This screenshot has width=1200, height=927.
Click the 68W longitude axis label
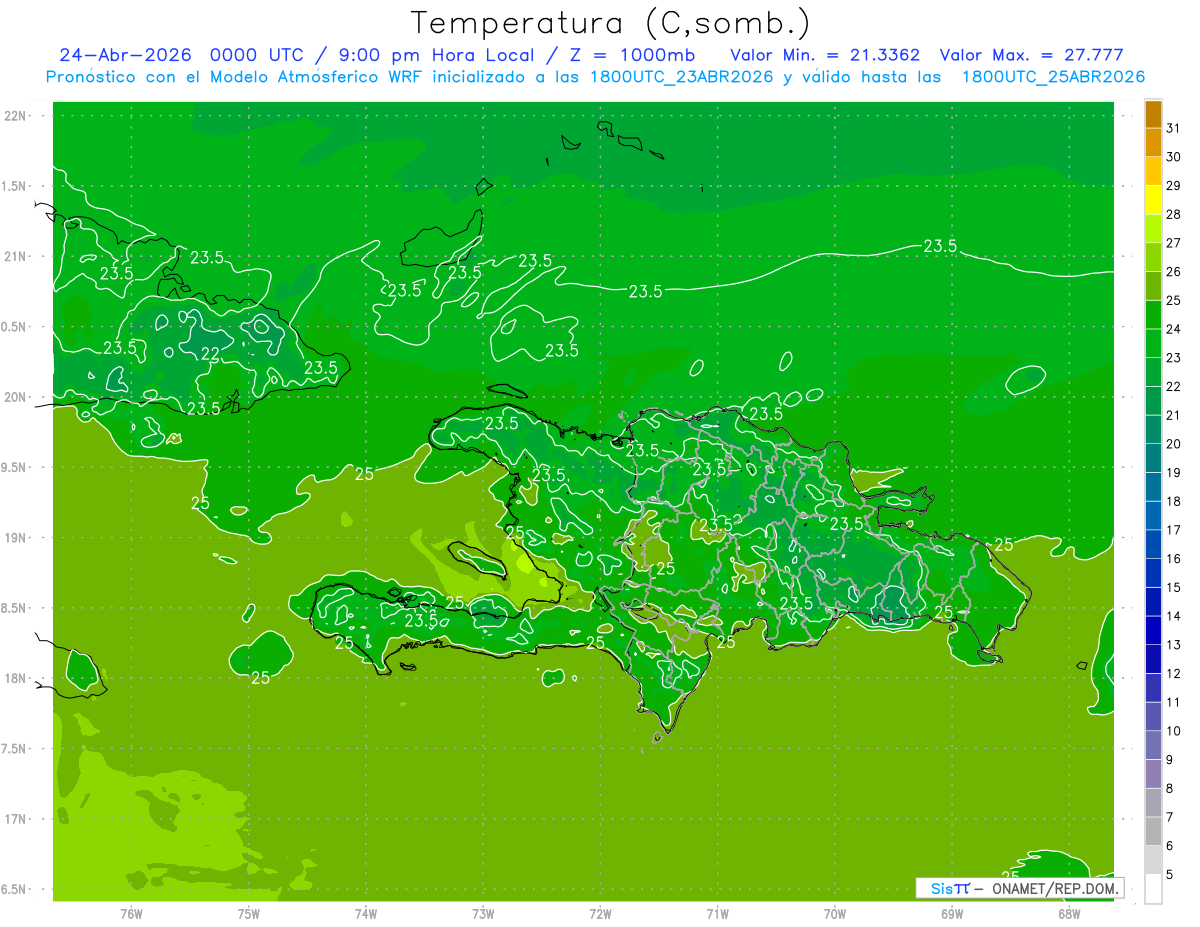1069,913
